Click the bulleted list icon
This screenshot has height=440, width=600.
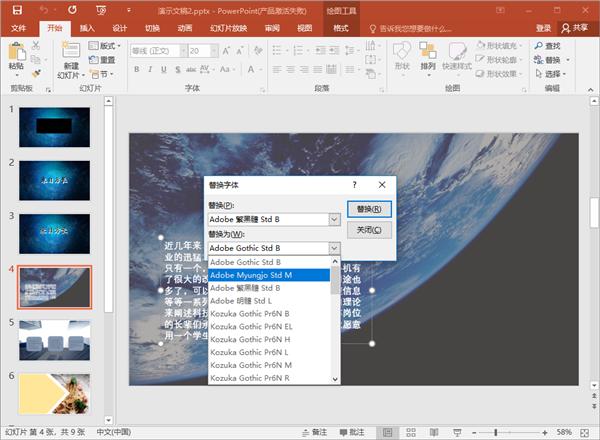coord(277,50)
